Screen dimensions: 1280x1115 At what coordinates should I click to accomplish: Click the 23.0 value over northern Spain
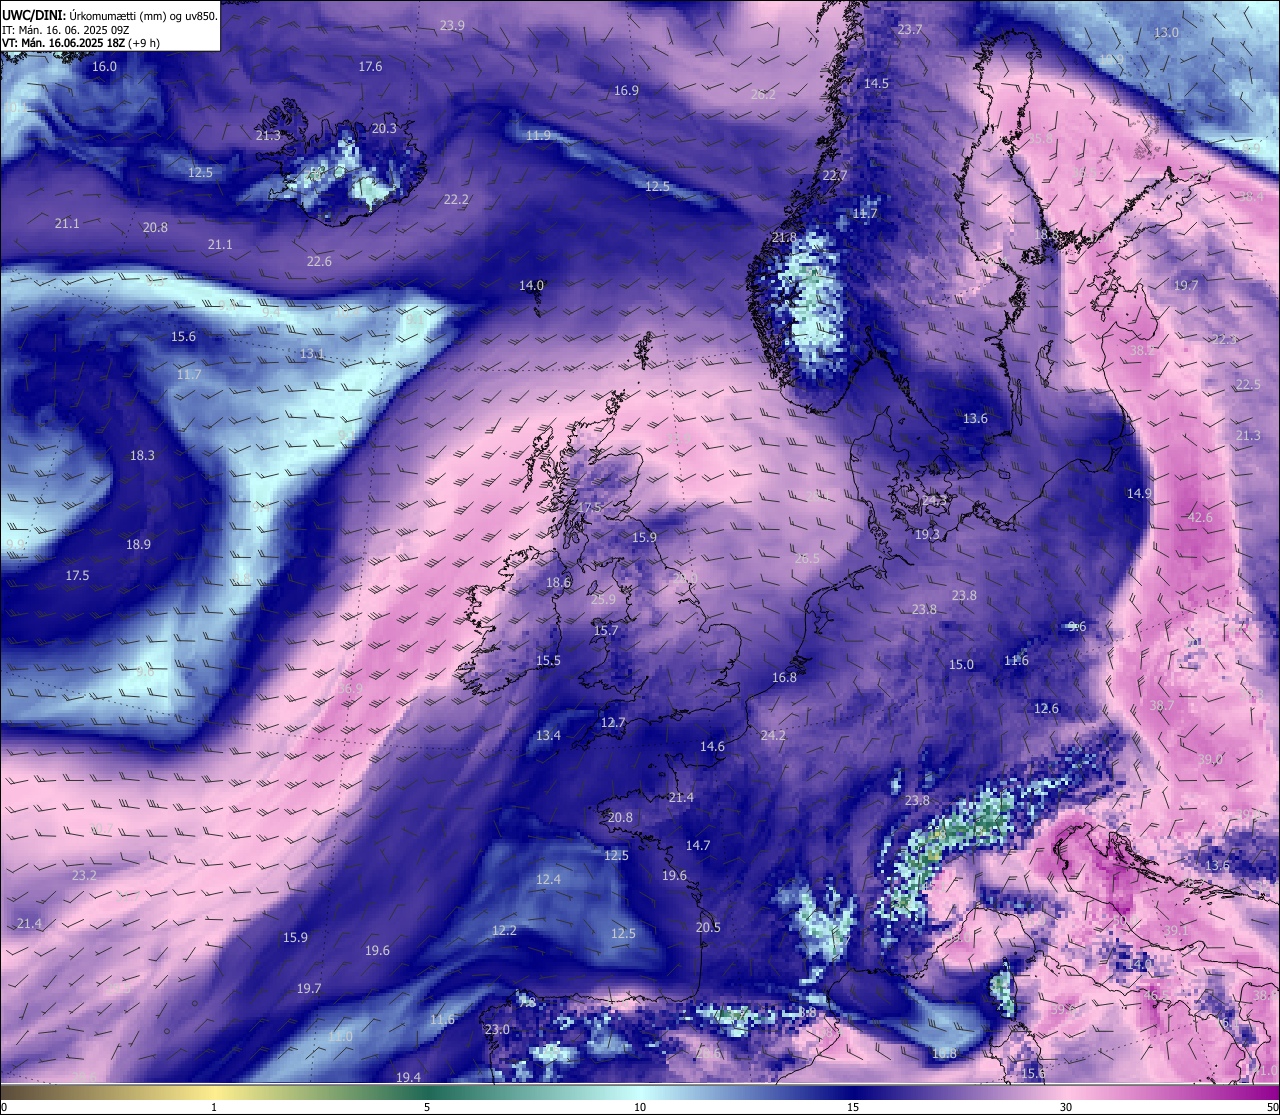click(x=497, y=1030)
